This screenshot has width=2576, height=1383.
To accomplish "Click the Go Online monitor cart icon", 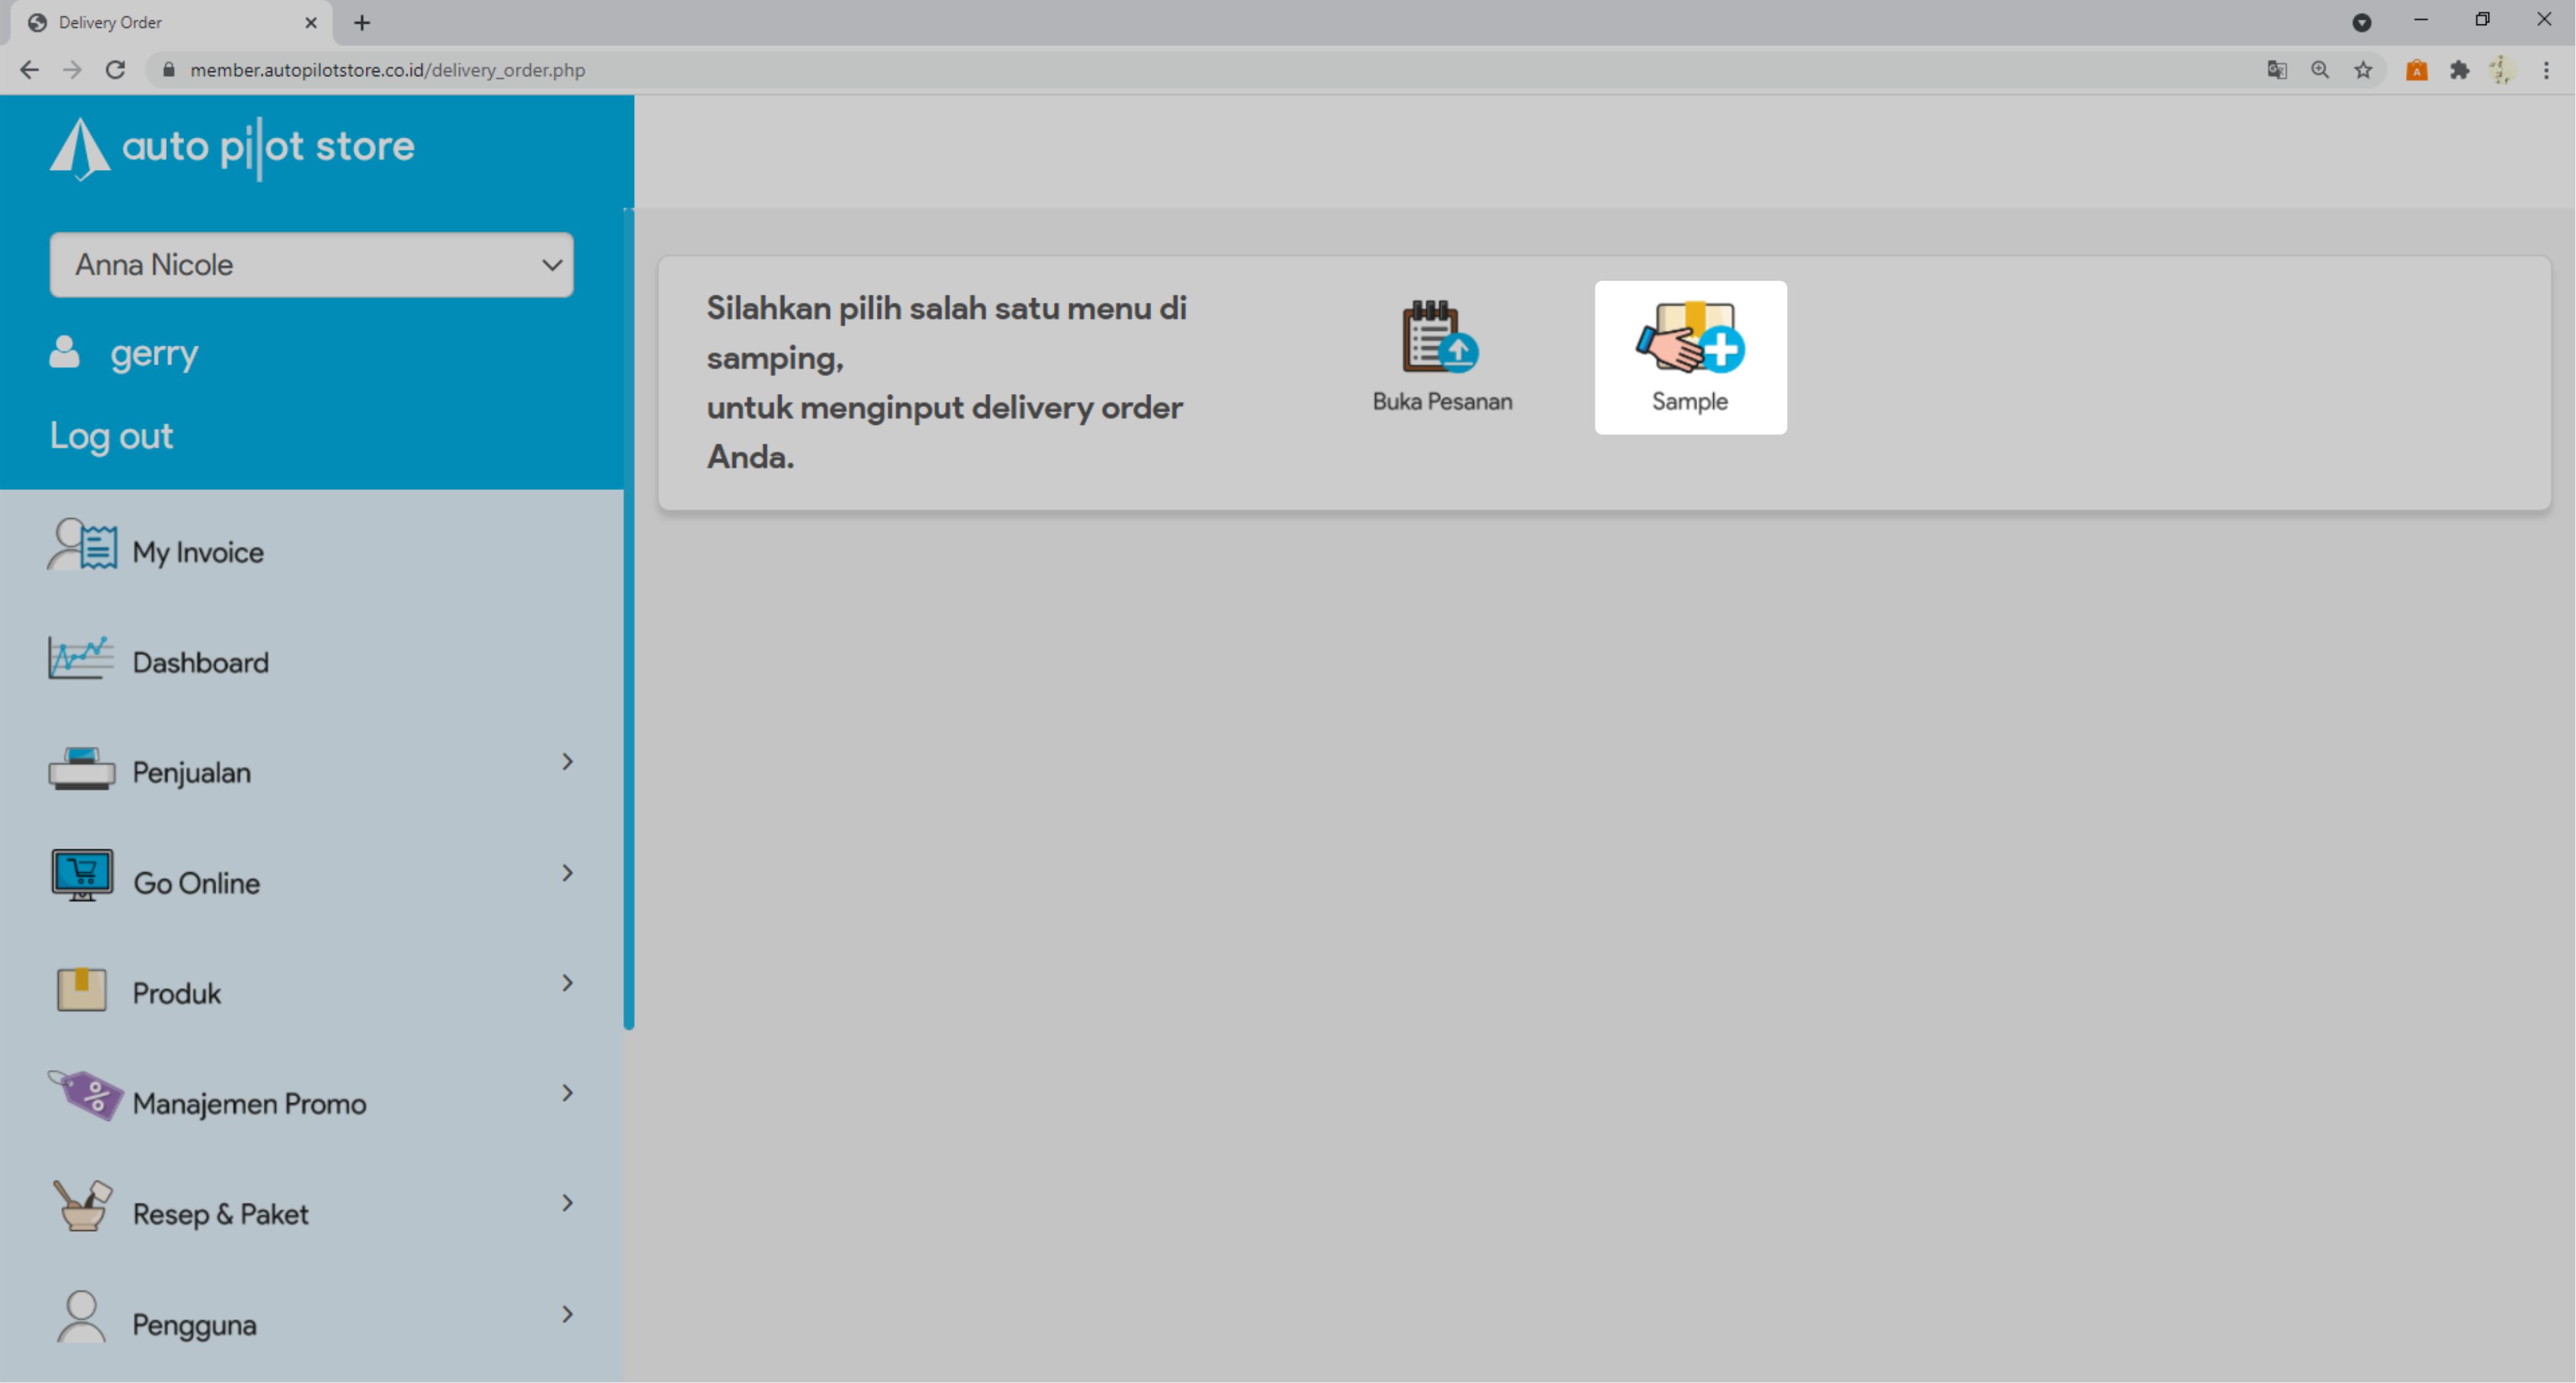I will click(82, 875).
